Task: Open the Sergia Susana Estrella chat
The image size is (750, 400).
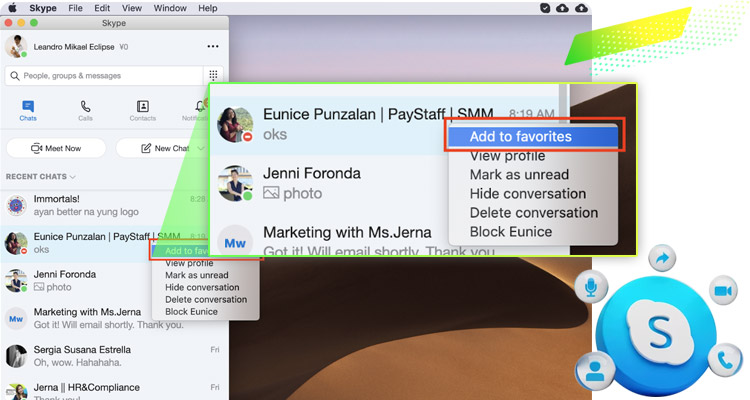Action: [x=114, y=356]
